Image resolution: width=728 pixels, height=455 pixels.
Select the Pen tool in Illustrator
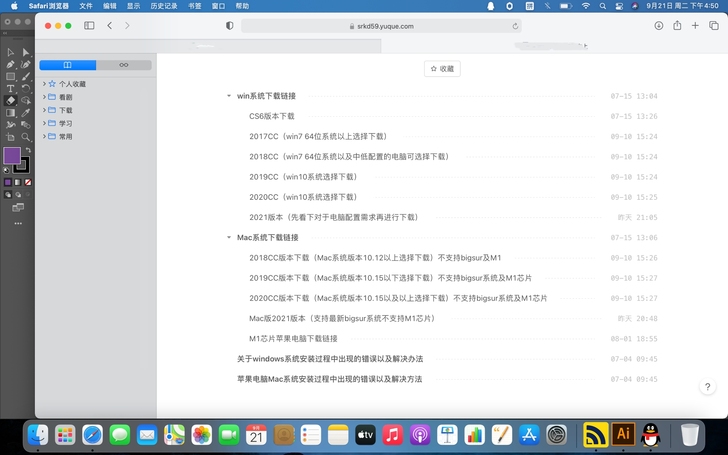click(x=10, y=64)
